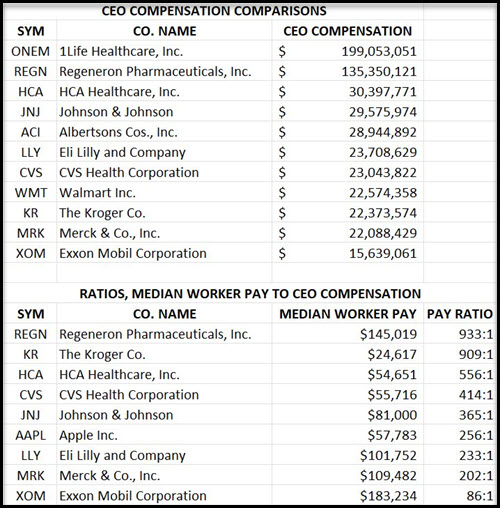This screenshot has width=500, height=508.
Task: Select the Regeneron compensation 135,350,121 cell
Action: pos(379,72)
